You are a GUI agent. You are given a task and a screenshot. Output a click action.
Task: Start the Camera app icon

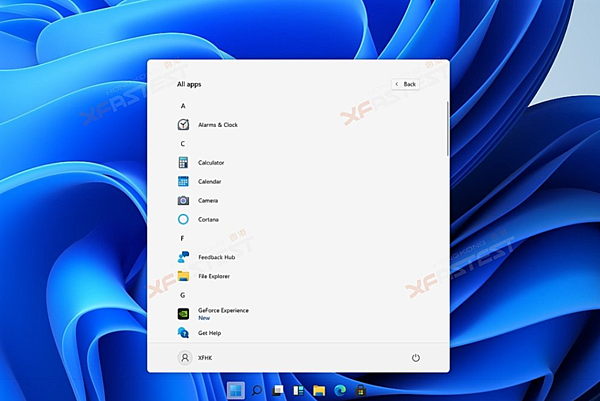183,200
